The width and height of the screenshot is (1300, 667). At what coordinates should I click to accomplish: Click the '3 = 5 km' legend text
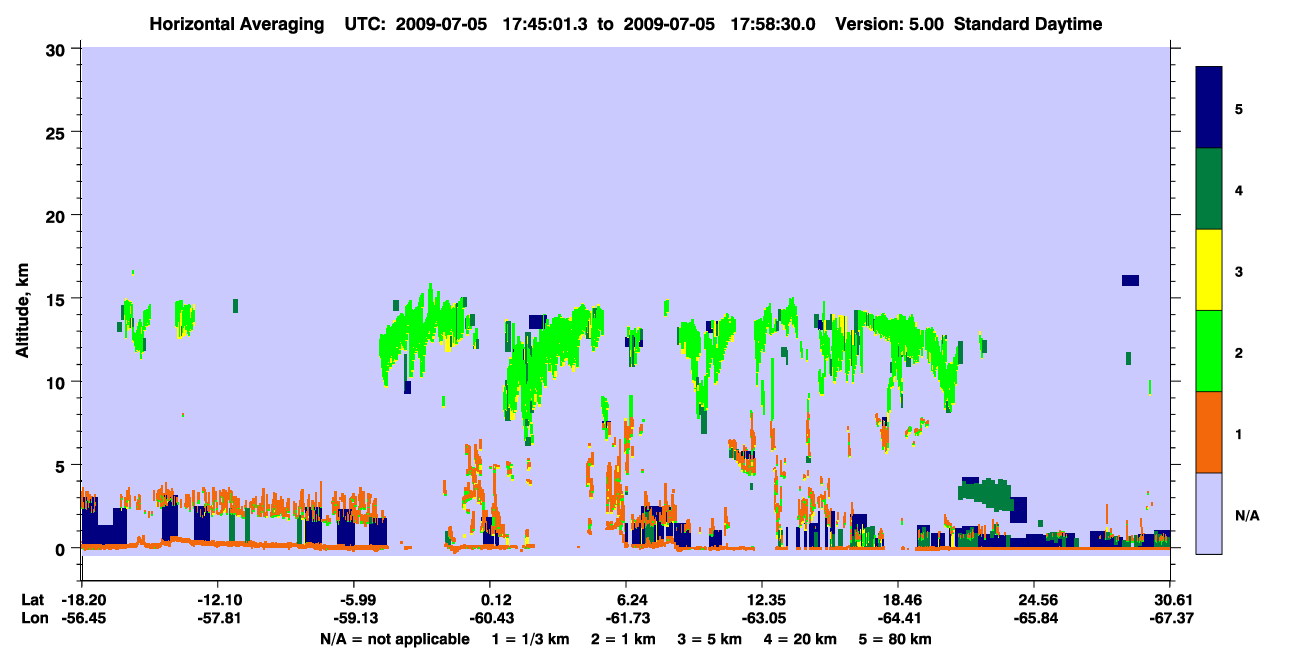pos(710,638)
